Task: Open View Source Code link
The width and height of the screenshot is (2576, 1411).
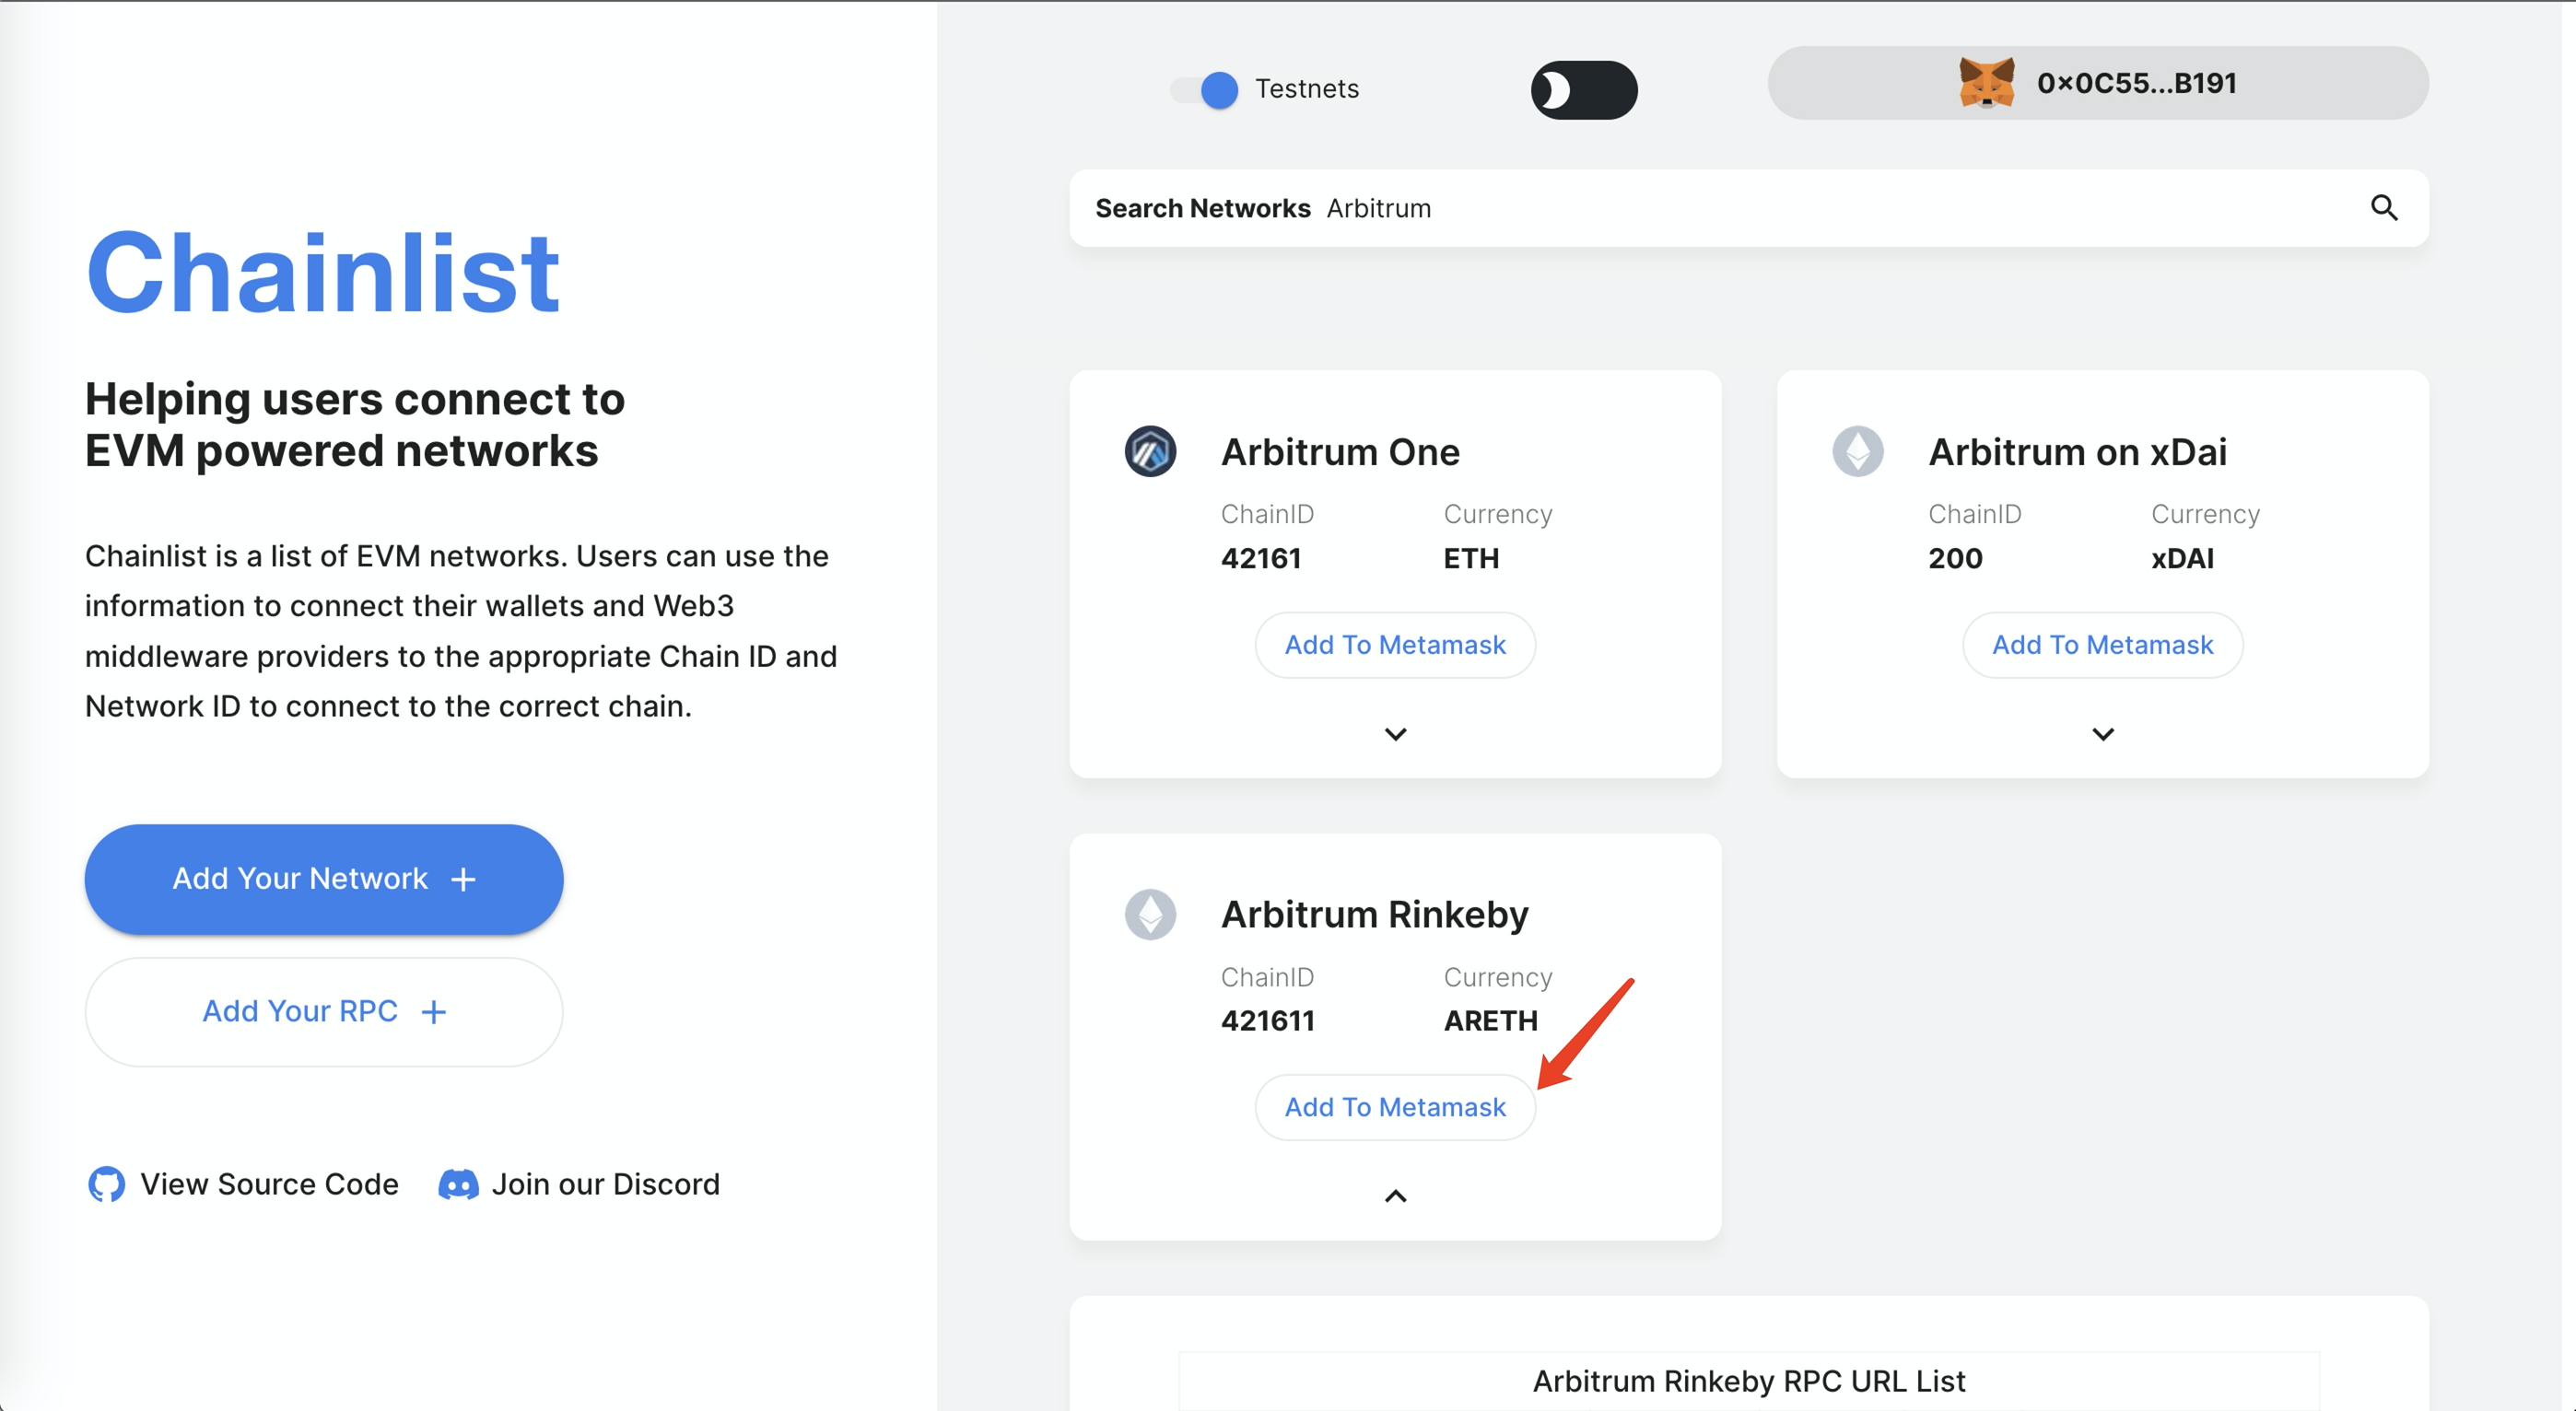Action: 268,1184
